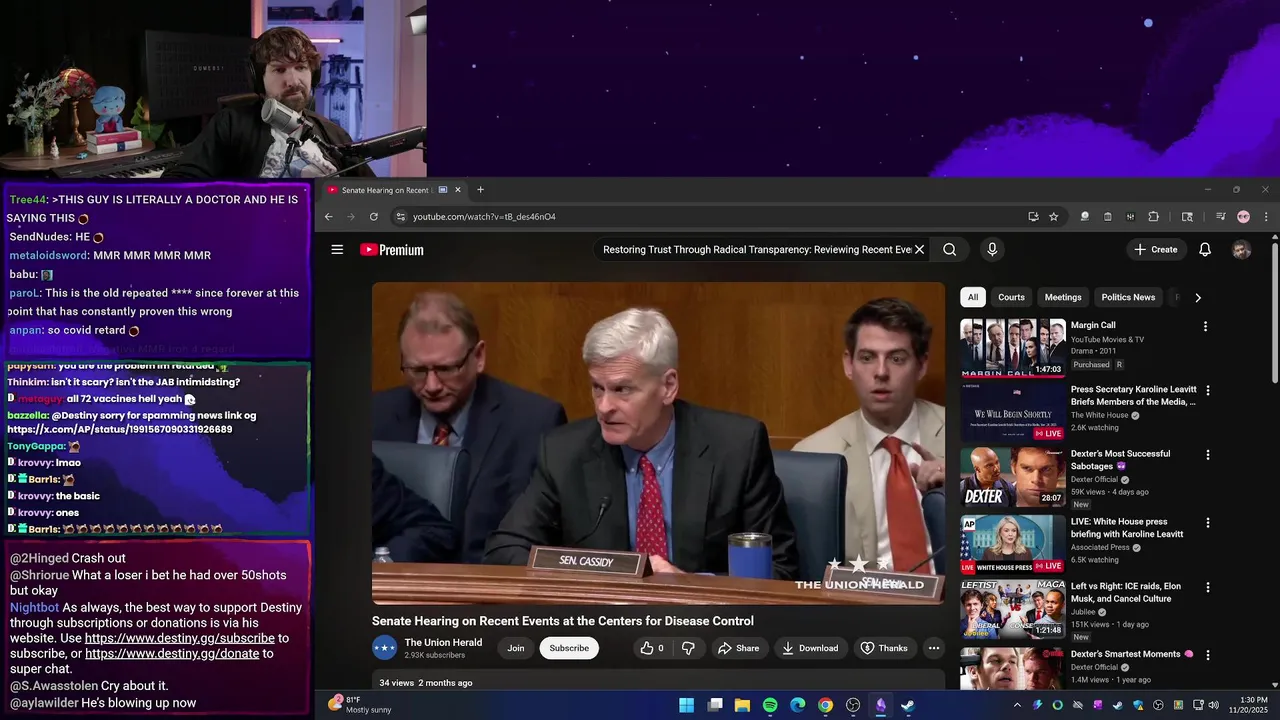Click the Create button

coord(1156,250)
